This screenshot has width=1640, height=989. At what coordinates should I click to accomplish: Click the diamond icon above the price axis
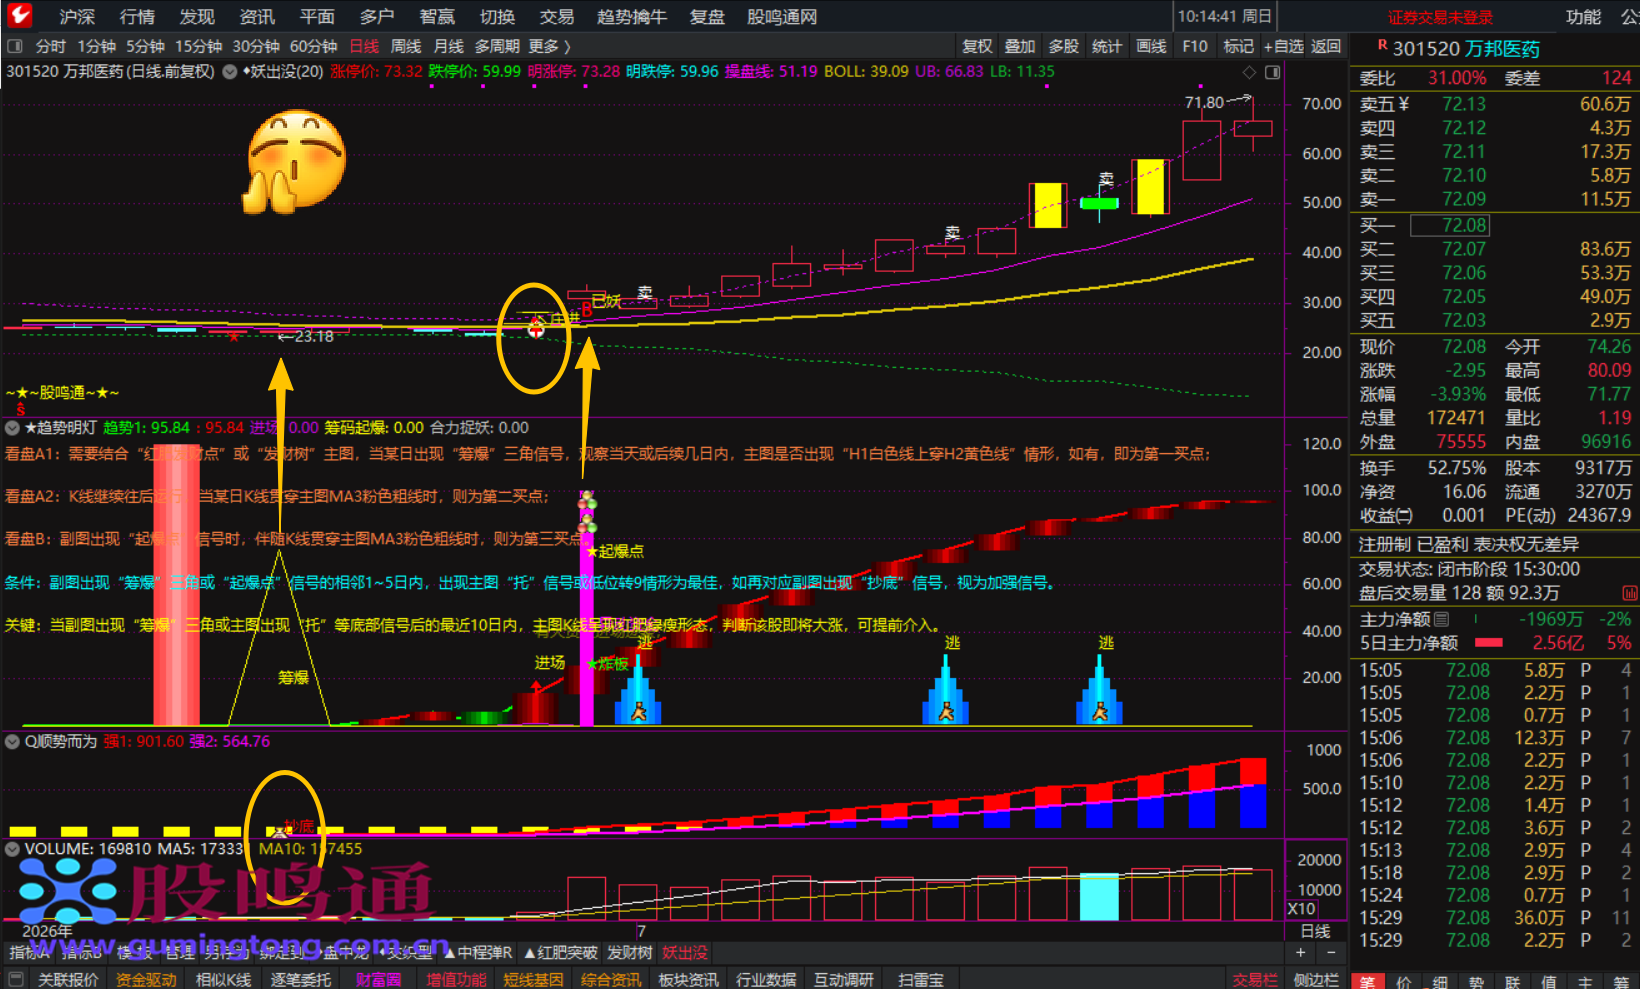[x=1249, y=72]
